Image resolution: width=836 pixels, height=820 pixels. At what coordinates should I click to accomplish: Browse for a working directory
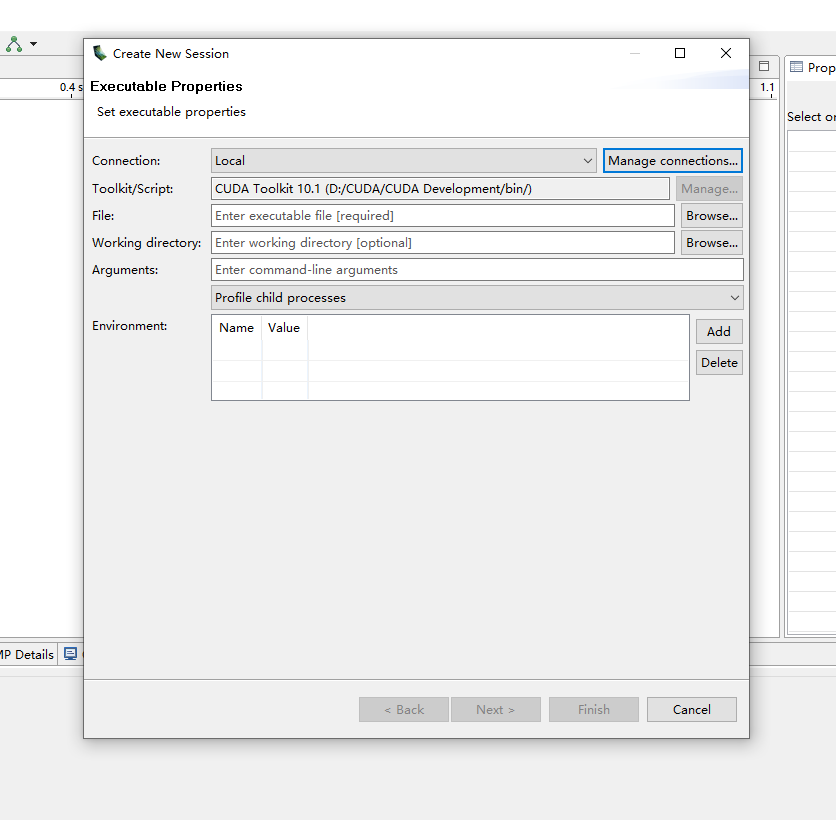[x=711, y=242]
